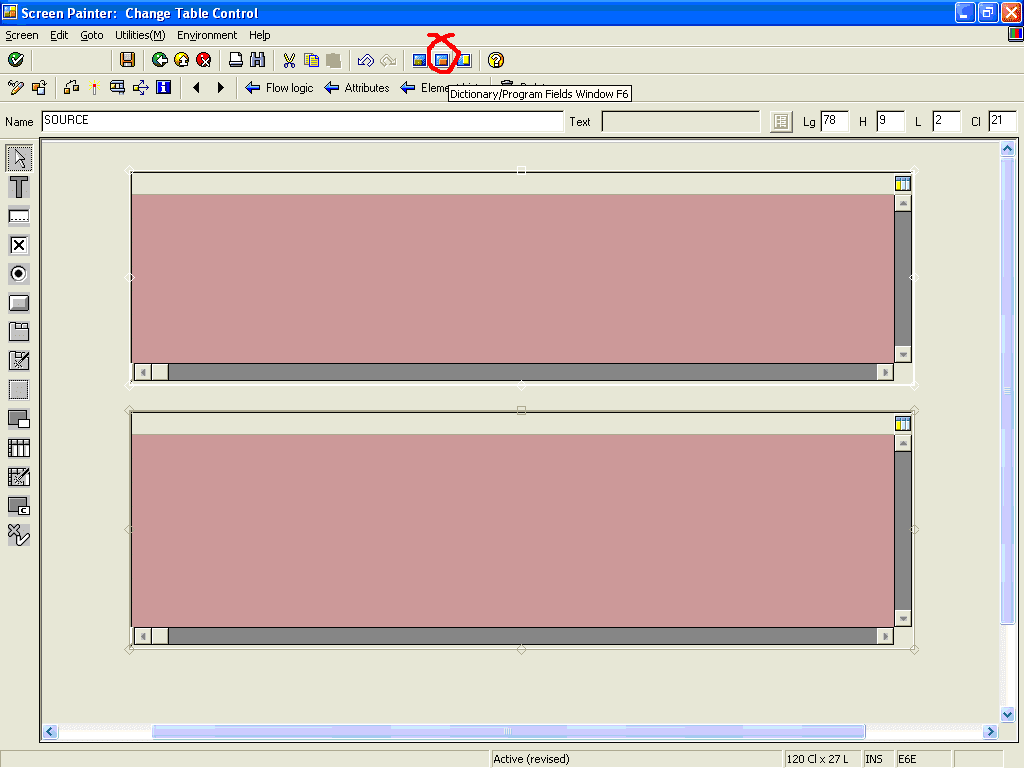Image resolution: width=1024 pixels, height=768 pixels.
Task: Select the Text element tool
Action: point(18,187)
